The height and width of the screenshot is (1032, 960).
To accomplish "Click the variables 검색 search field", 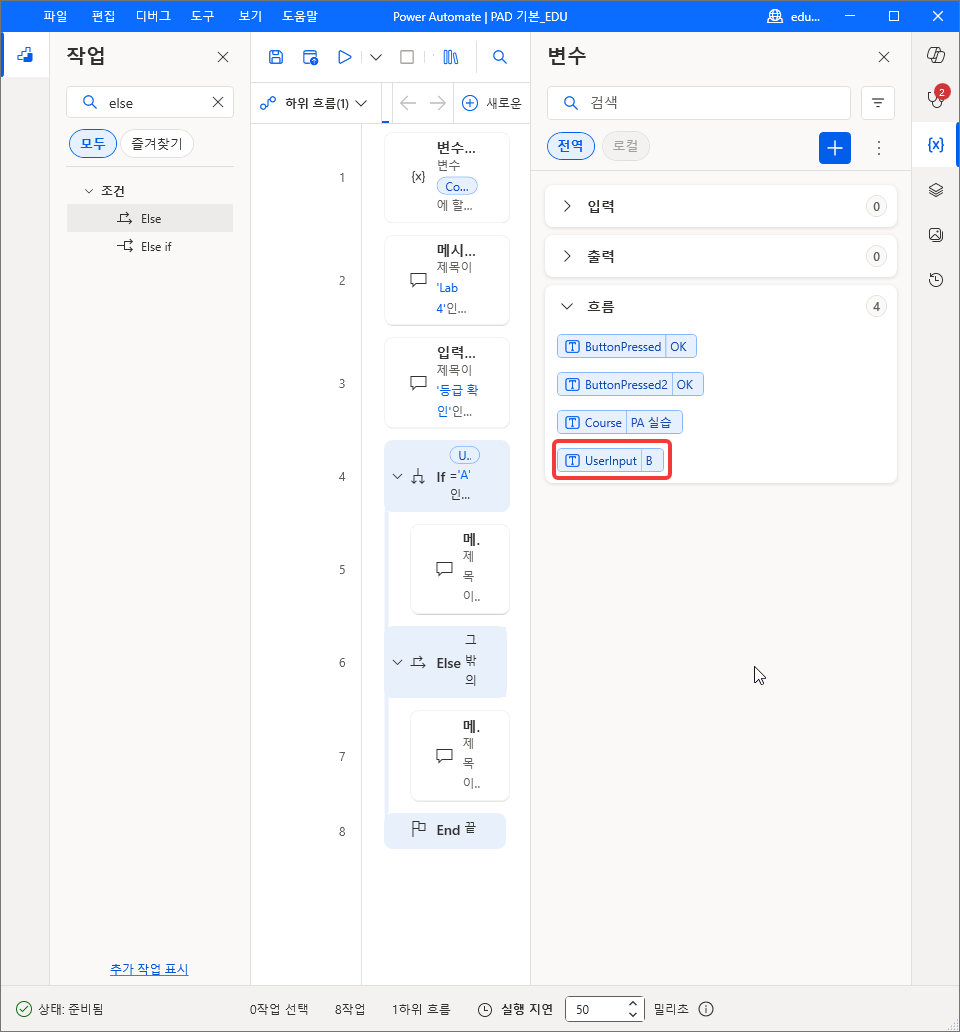I will pos(699,103).
